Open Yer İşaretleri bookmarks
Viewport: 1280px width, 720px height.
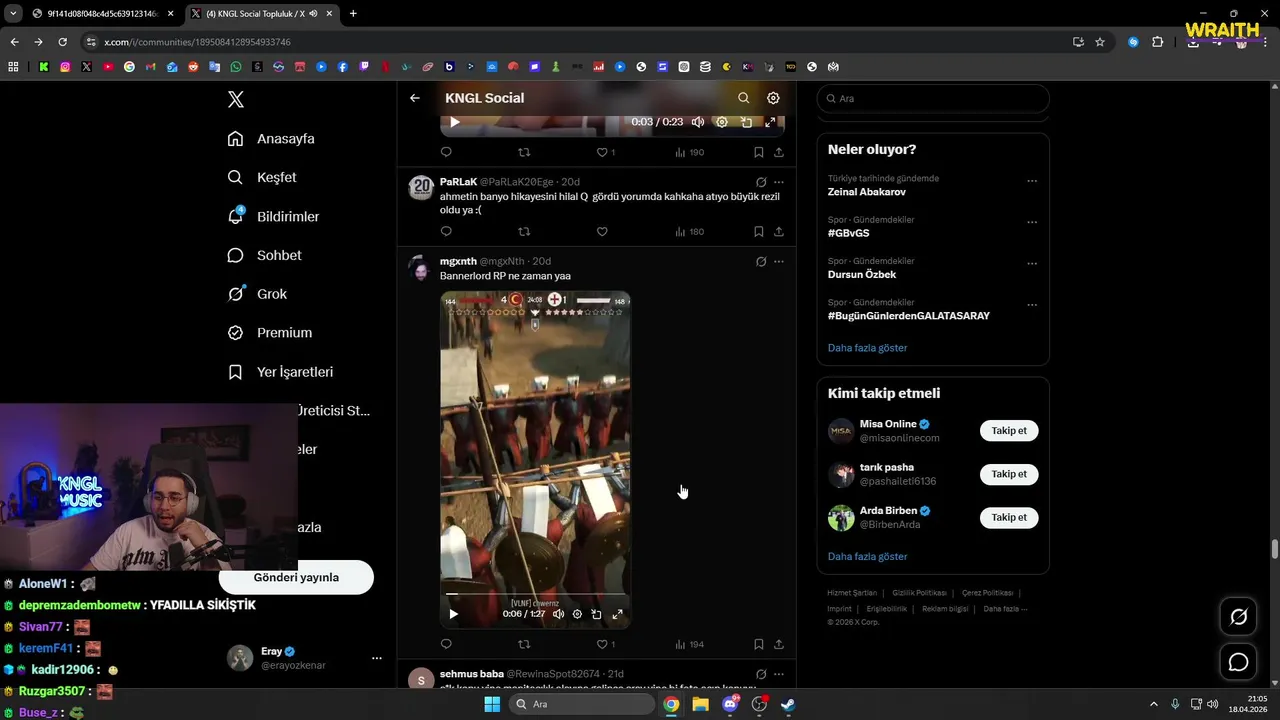tap(280, 372)
